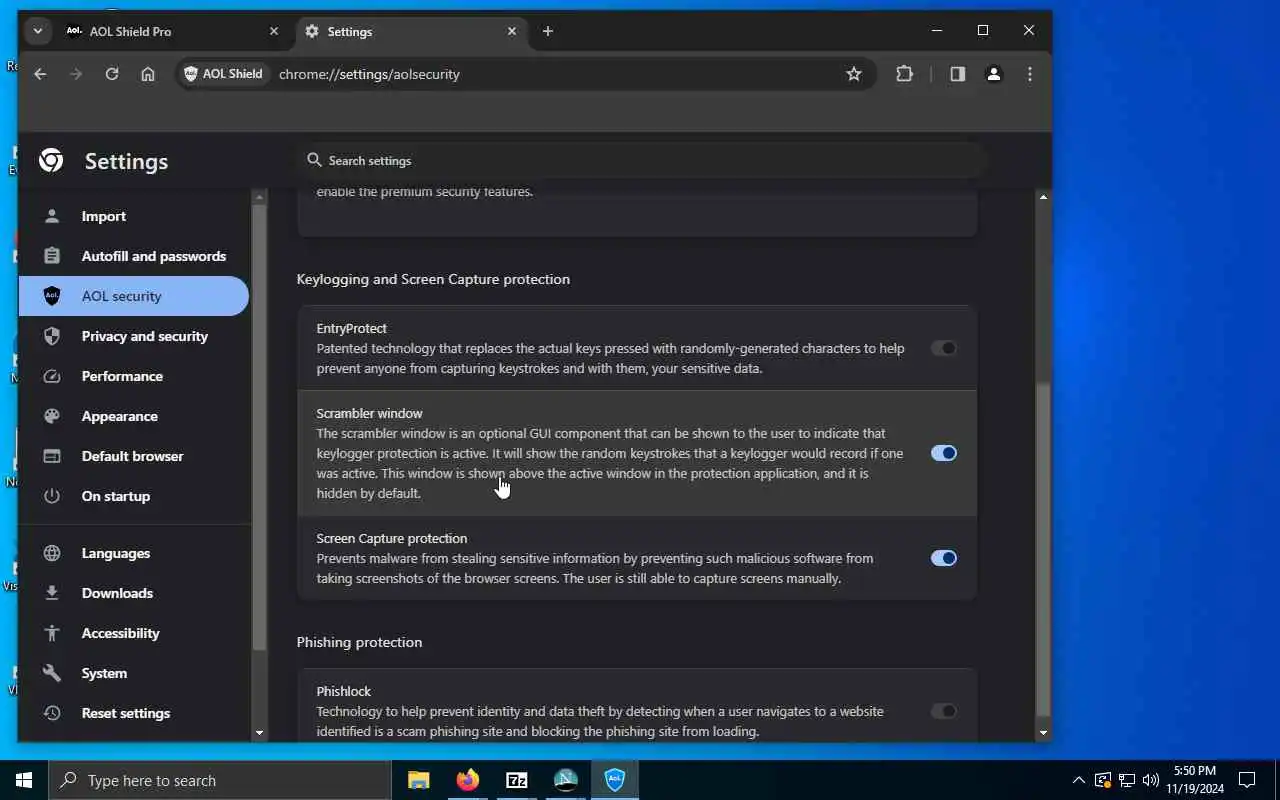Open Accessibility settings
The width and height of the screenshot is (1280, 800).
point(134,633)
